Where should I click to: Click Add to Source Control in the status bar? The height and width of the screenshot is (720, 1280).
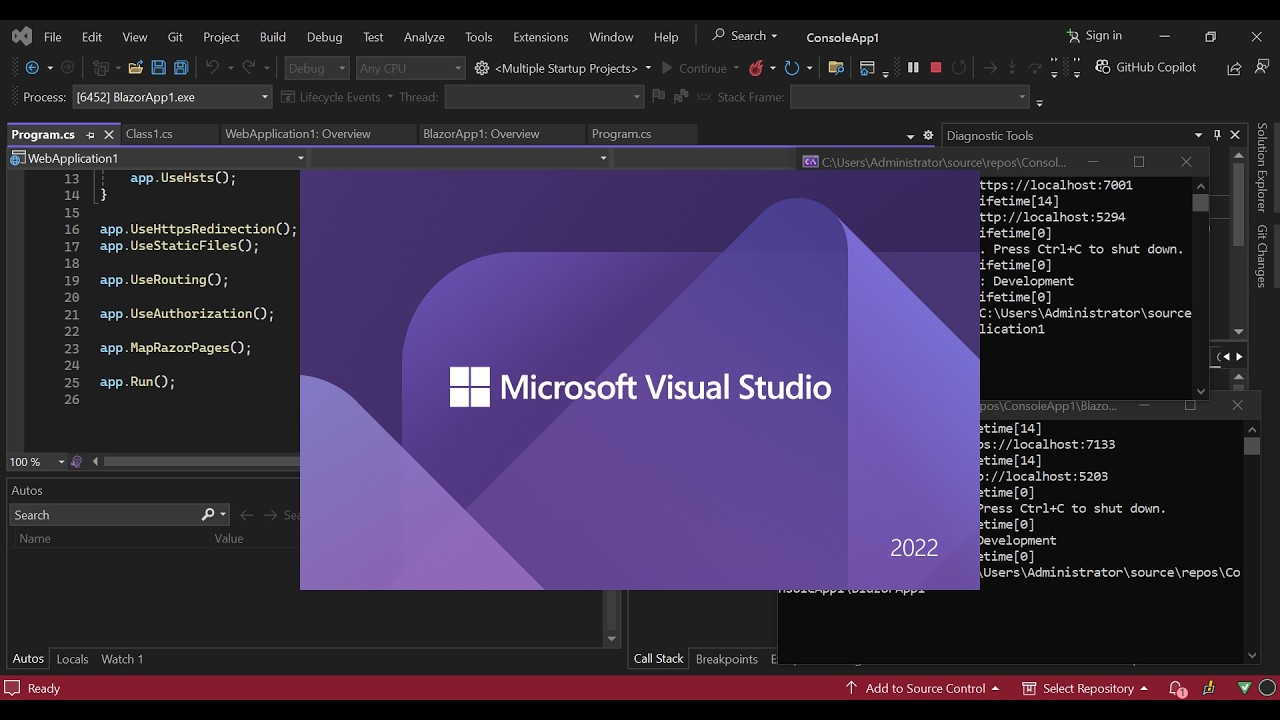click(922, 688)
